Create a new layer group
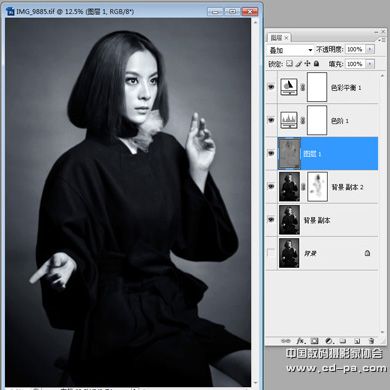390x390 pixels. point(343,341)
